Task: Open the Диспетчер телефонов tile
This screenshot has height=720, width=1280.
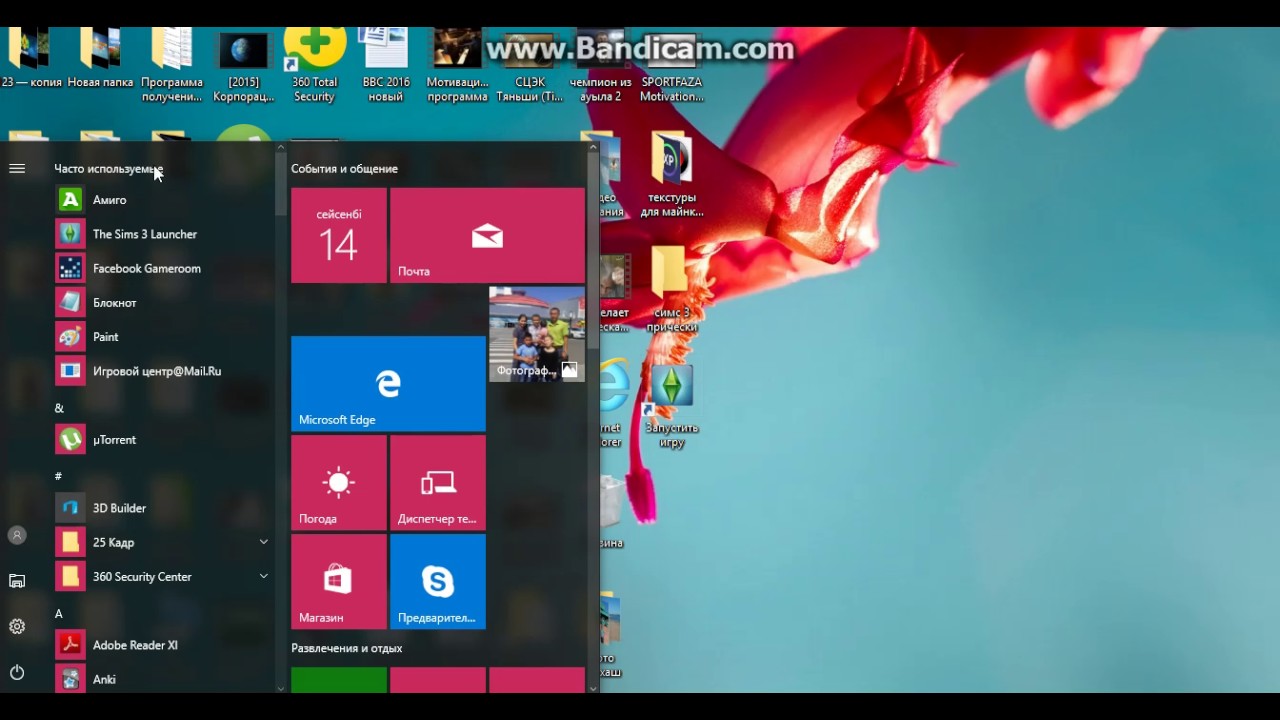Action: coord(438,483)
